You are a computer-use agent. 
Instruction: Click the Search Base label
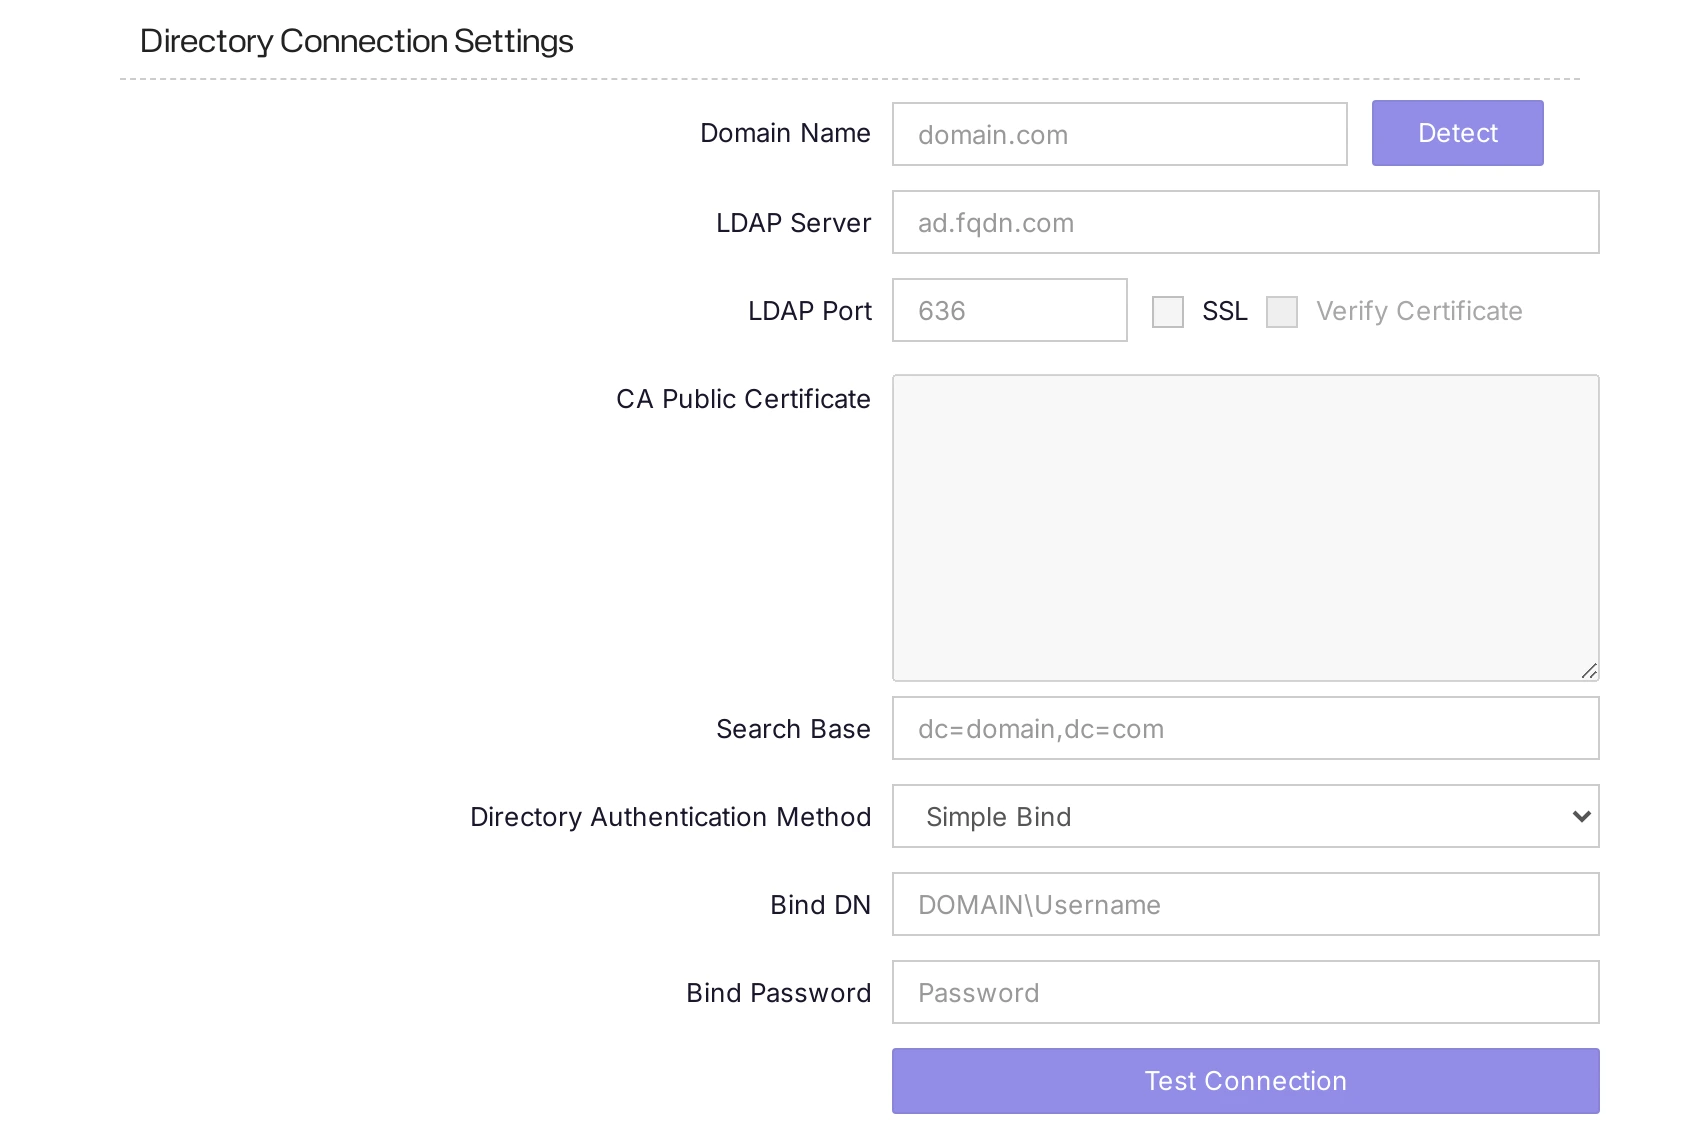(x=793, y=729)
